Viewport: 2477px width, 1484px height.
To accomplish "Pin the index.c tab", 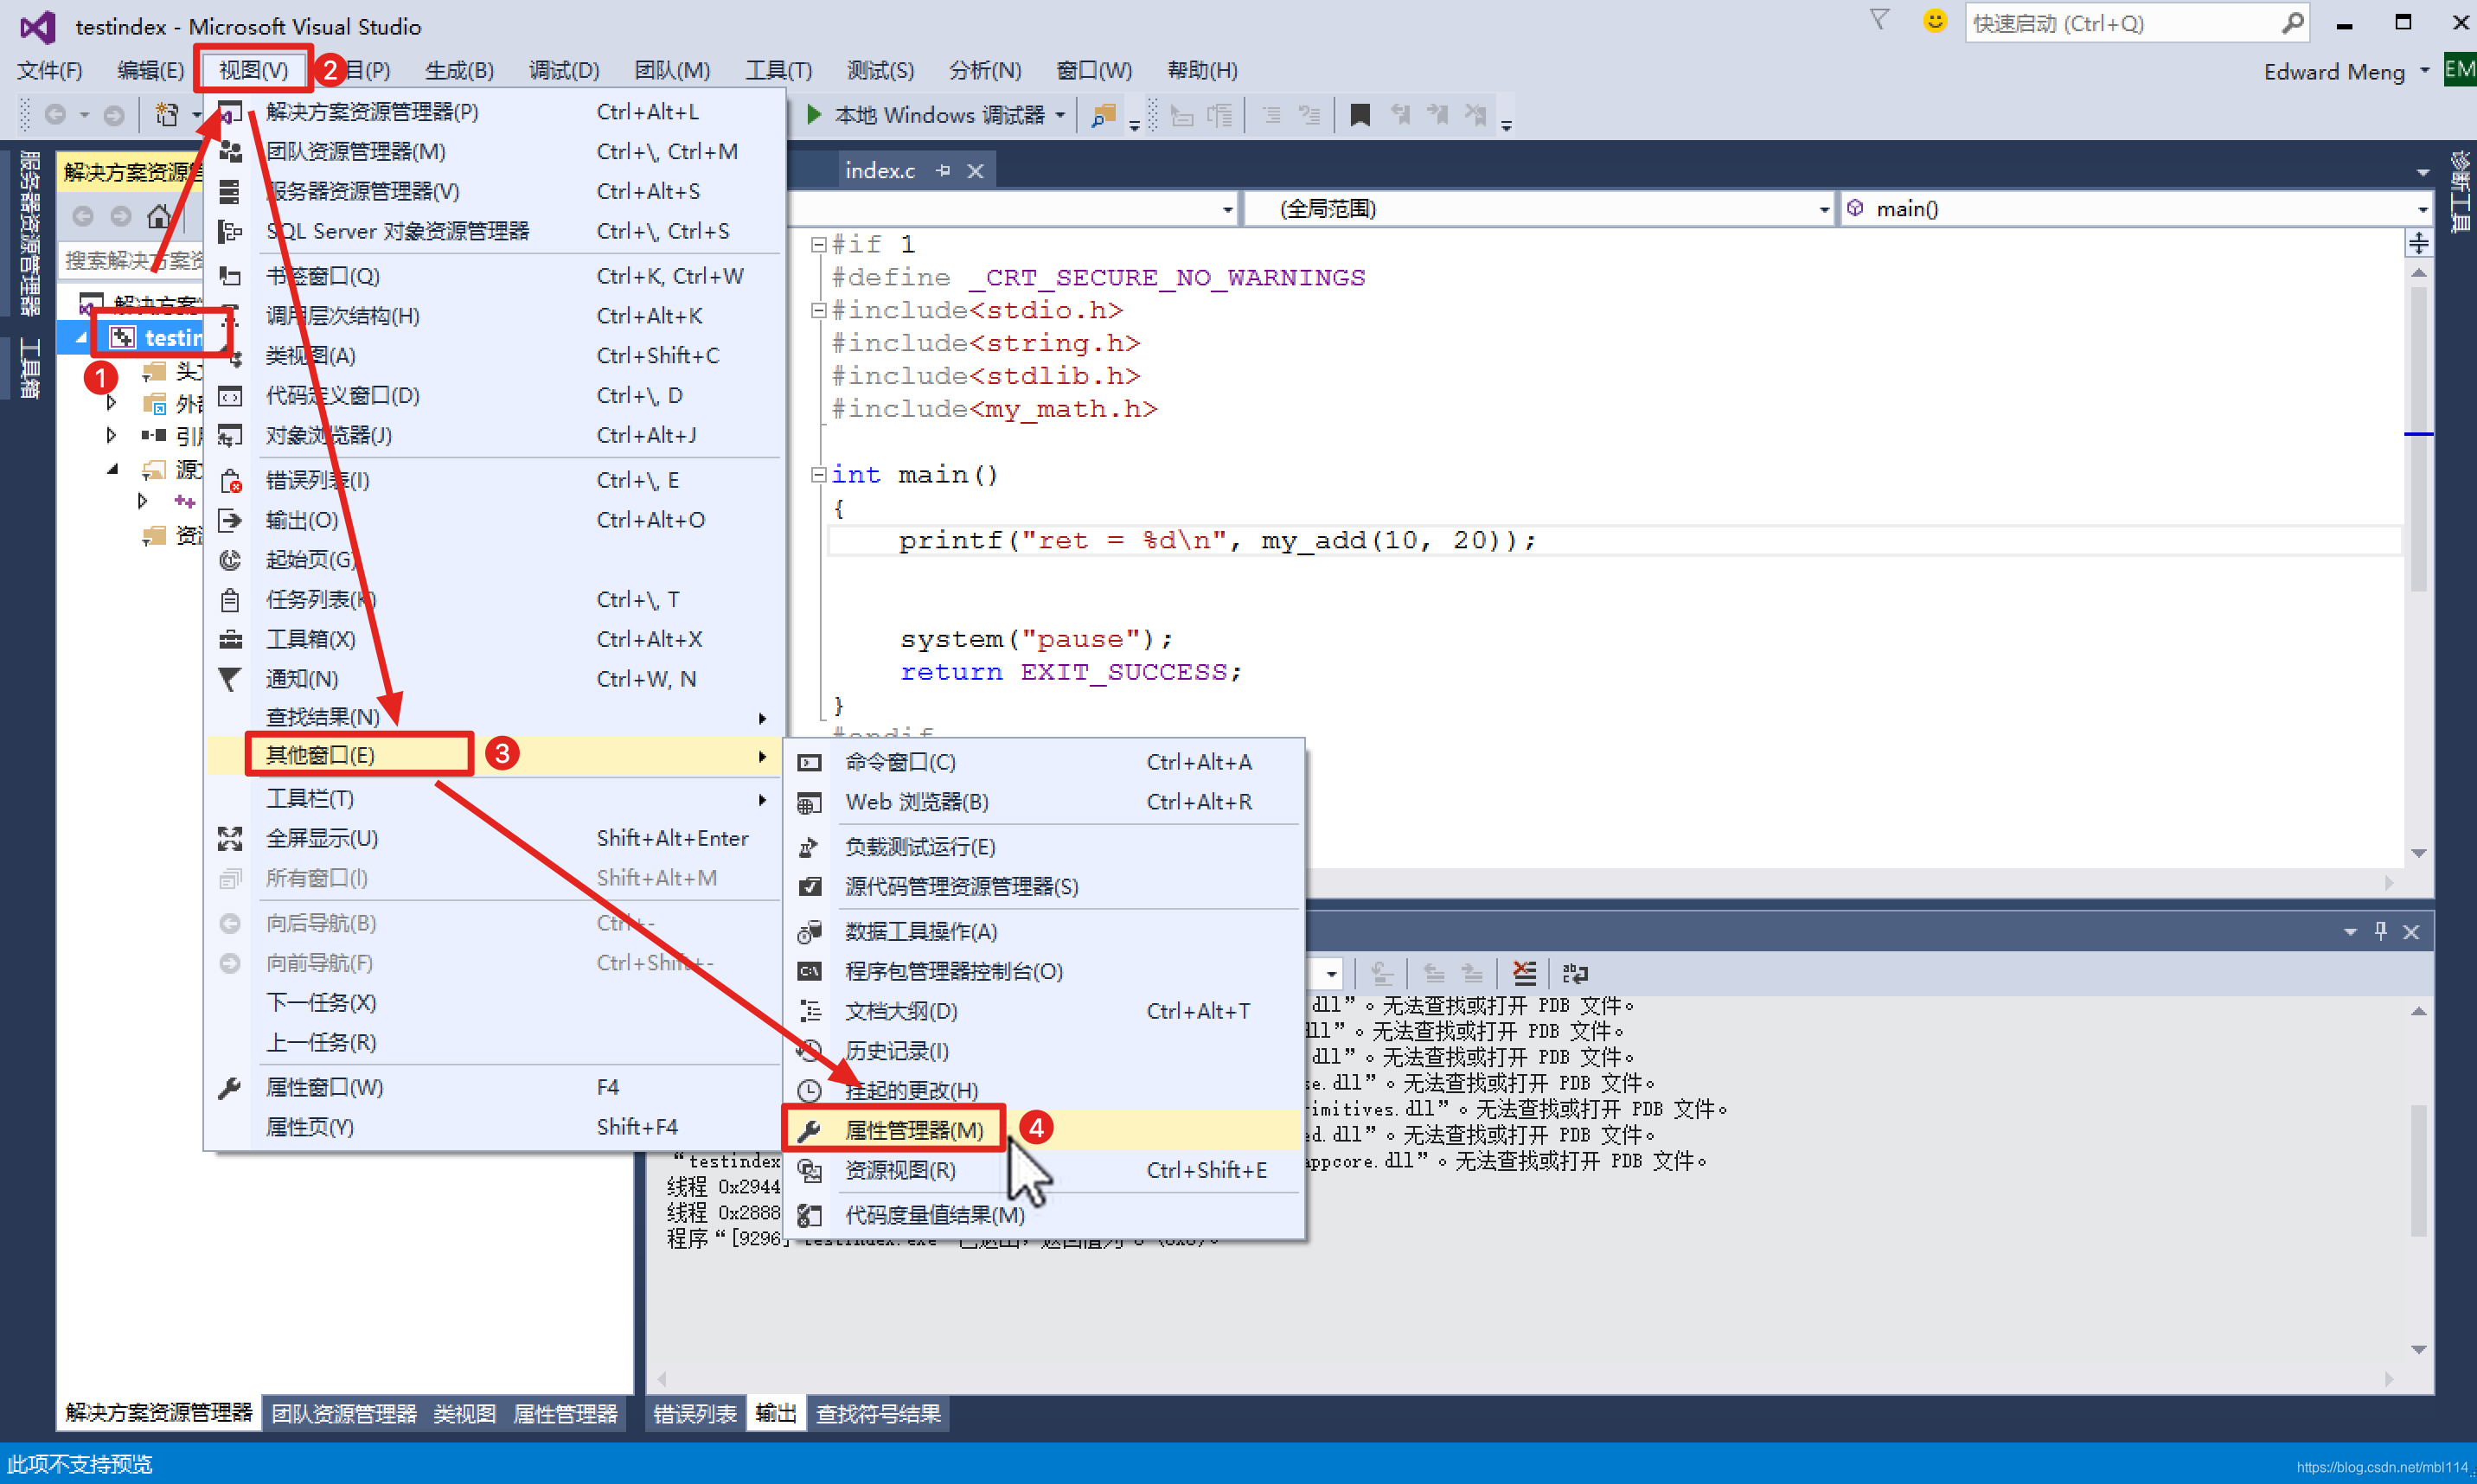I will pyautogui.click(x=943, y=171).
